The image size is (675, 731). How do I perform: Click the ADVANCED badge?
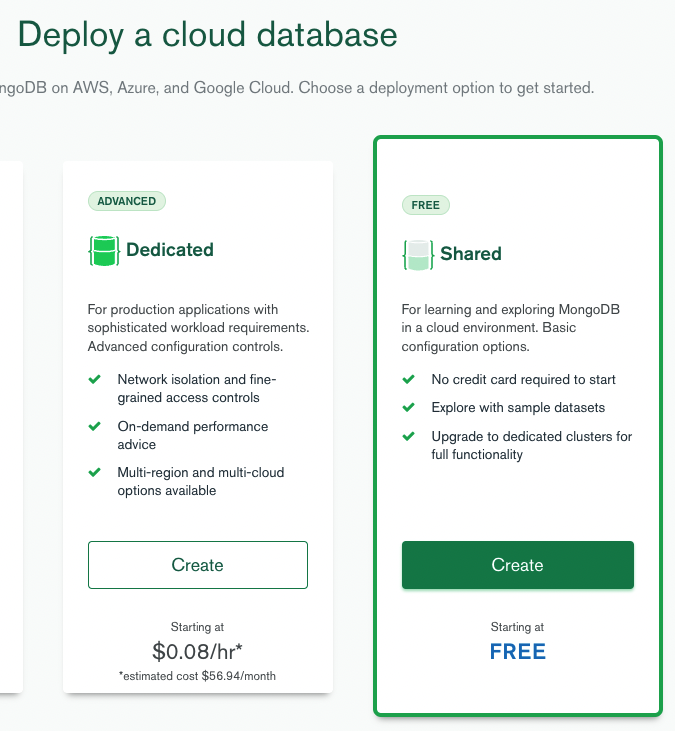pyautogui.click(x=127, y=201)
